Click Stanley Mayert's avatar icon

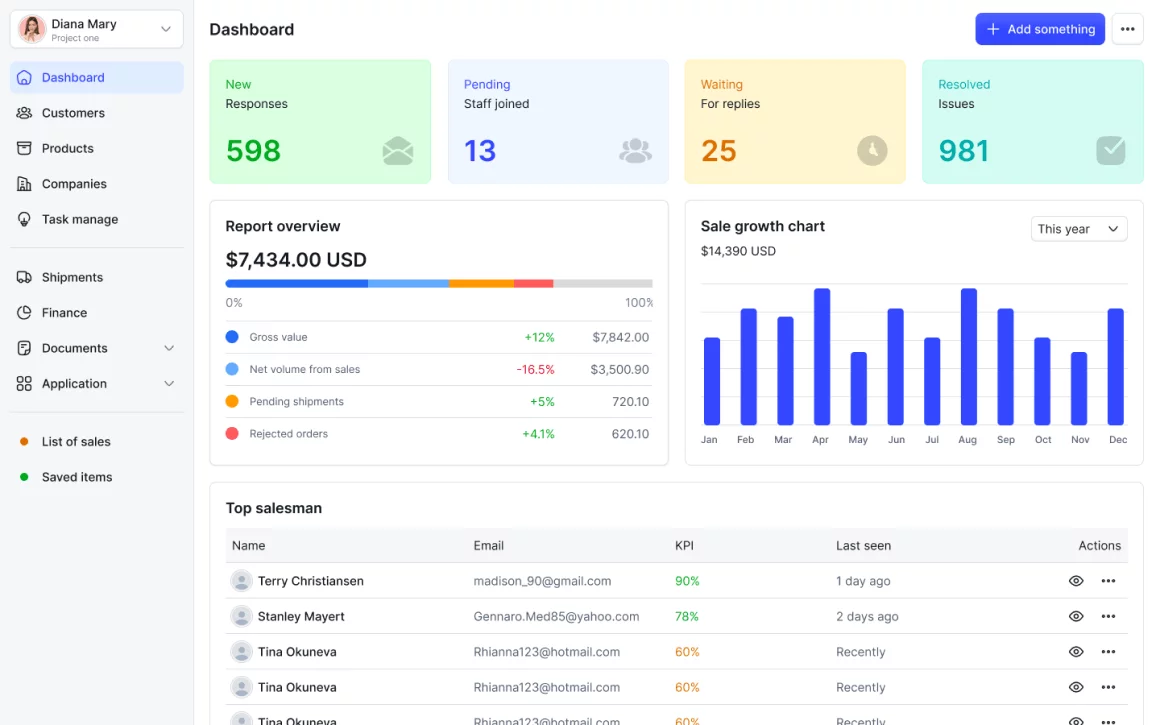[x=241, y=616]
